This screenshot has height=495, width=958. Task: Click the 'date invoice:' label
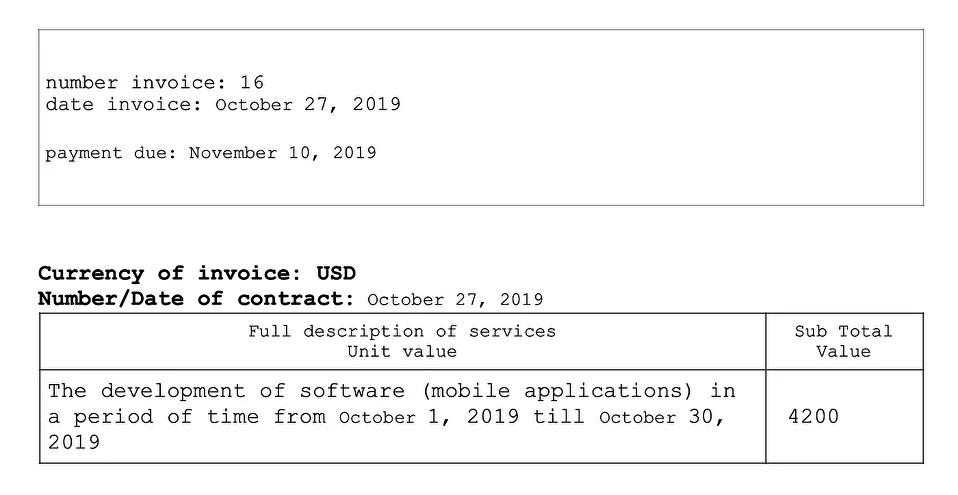tap(124, 104)
